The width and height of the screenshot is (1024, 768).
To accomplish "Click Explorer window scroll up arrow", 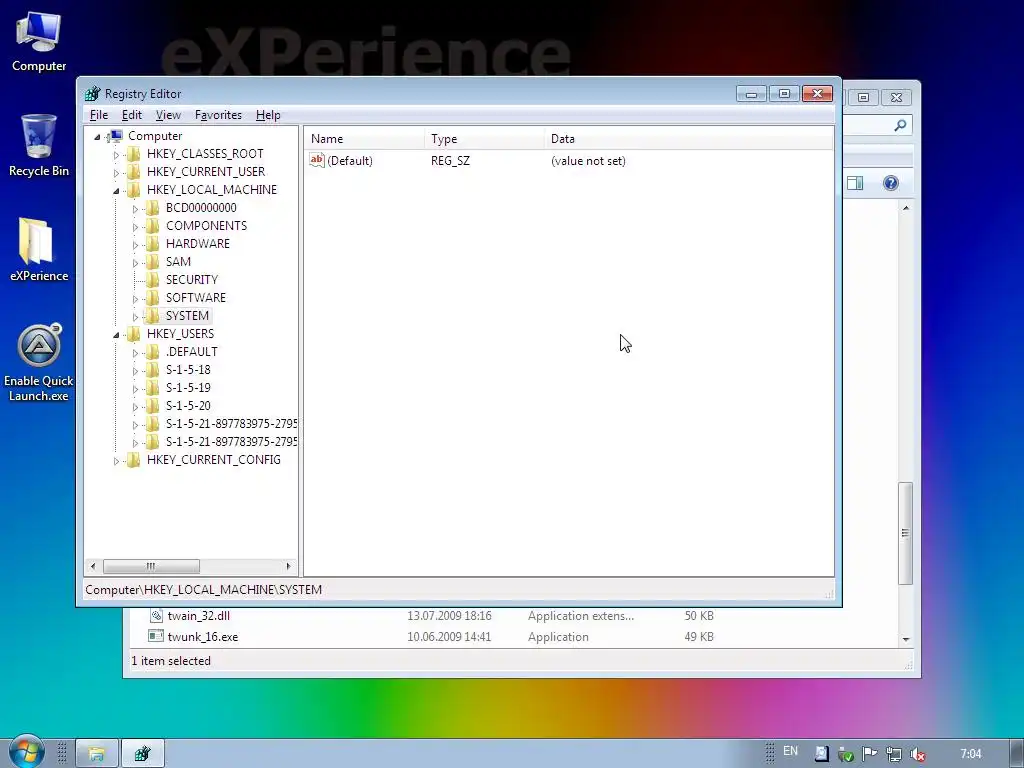I will point(906,208).
